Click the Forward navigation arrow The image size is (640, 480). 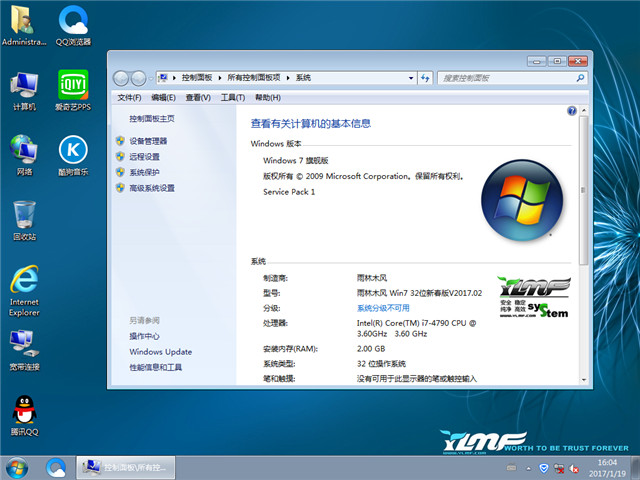(x=138, y=78)
